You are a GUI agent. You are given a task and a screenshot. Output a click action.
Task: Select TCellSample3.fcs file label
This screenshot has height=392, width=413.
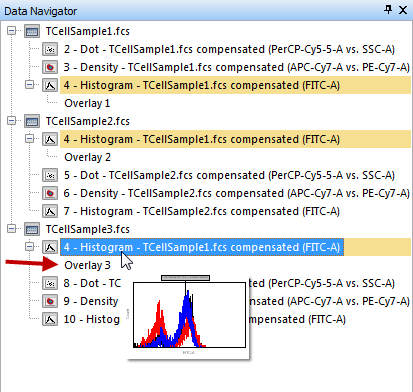tap(88, 229)
